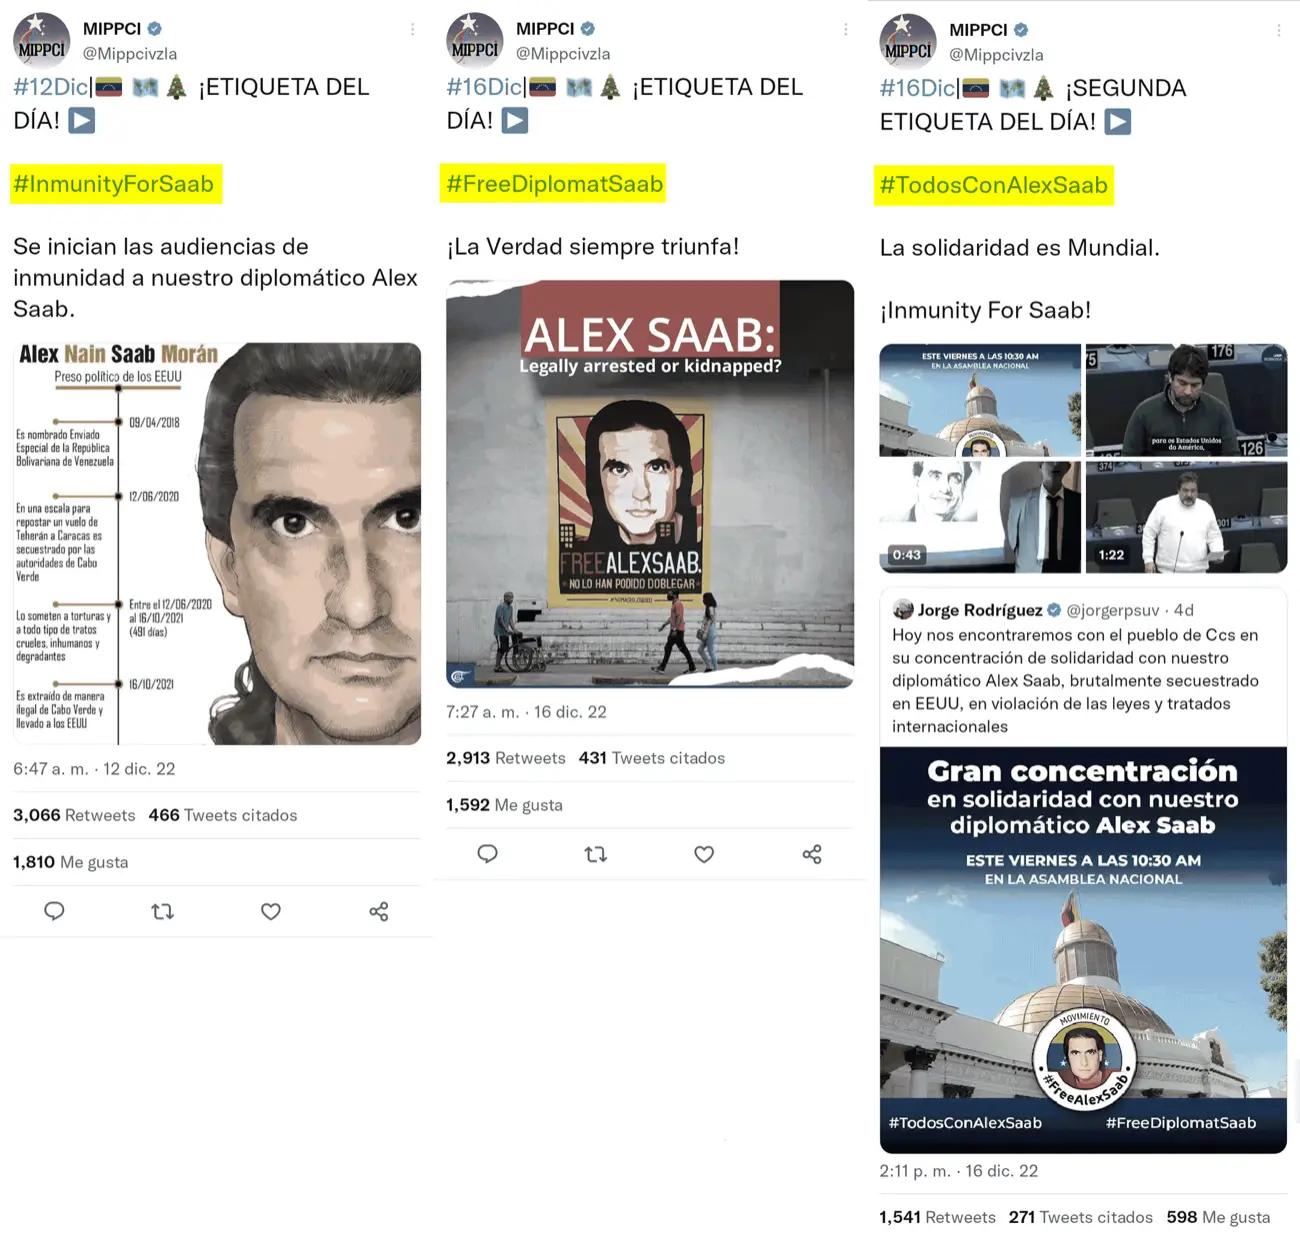Retweet the #InmunityForSaab tweet
This screenshot has height=1236, width=1300.
[x=162, y=911]
